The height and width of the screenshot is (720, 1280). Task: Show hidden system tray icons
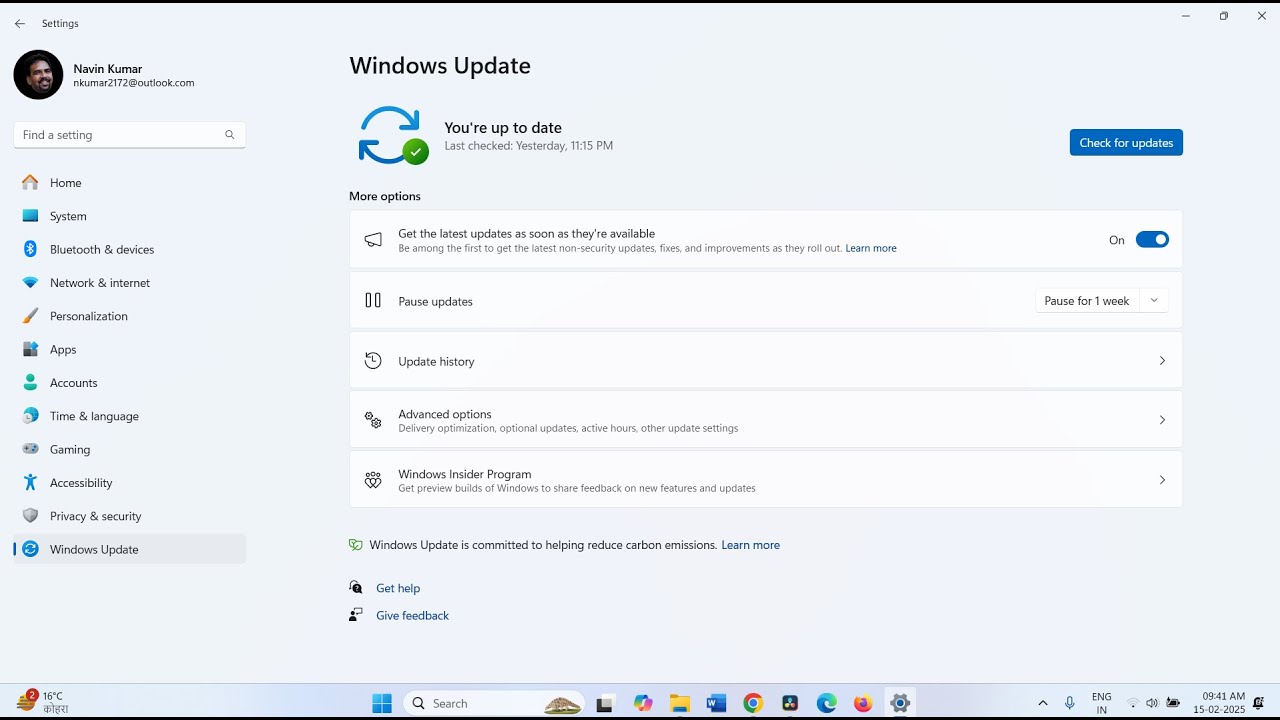[1043, 703]
